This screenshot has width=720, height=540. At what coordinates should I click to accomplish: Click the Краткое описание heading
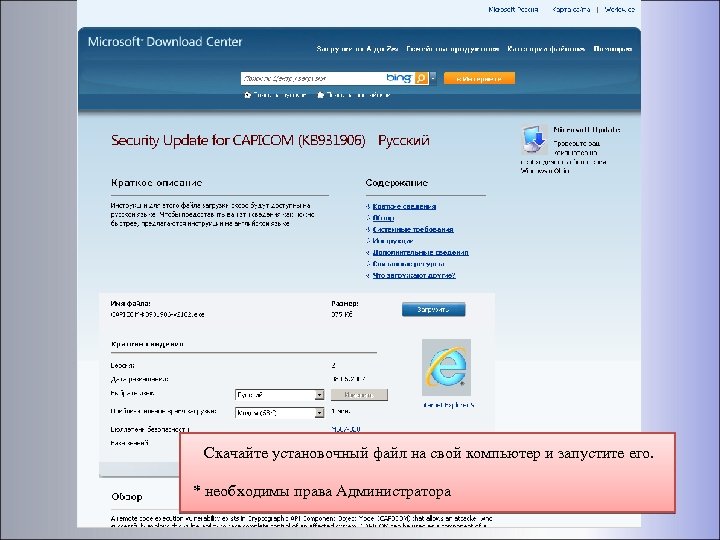point(156,183)
